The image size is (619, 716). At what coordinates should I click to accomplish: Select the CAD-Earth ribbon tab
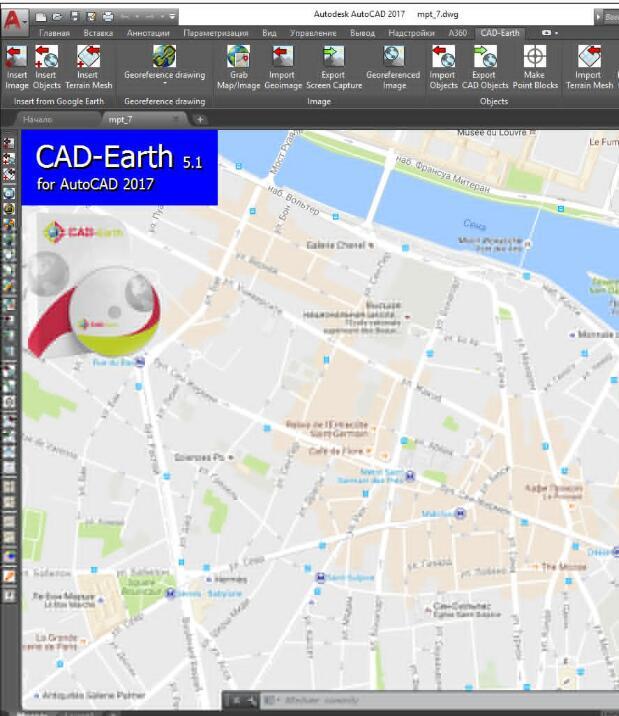(500, 33)
